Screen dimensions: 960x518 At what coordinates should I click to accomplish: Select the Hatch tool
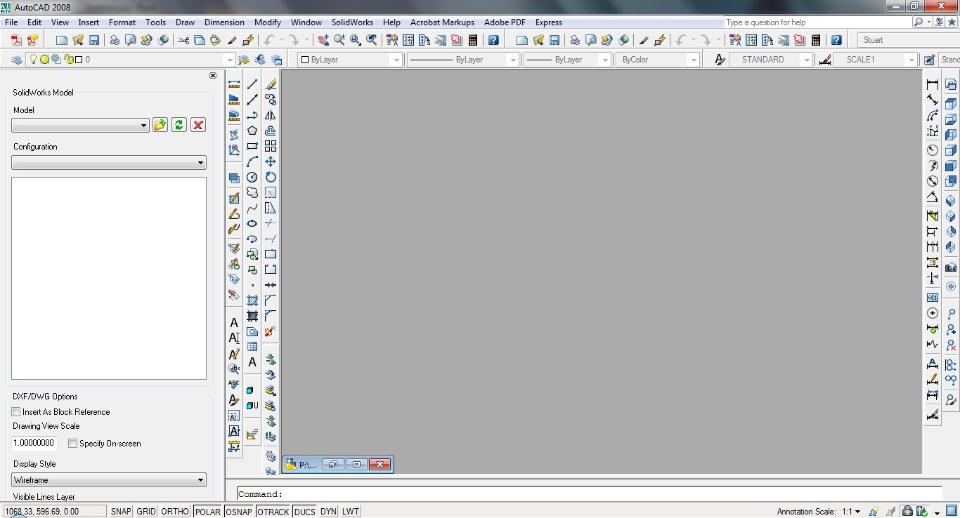[x=252, y=300]
